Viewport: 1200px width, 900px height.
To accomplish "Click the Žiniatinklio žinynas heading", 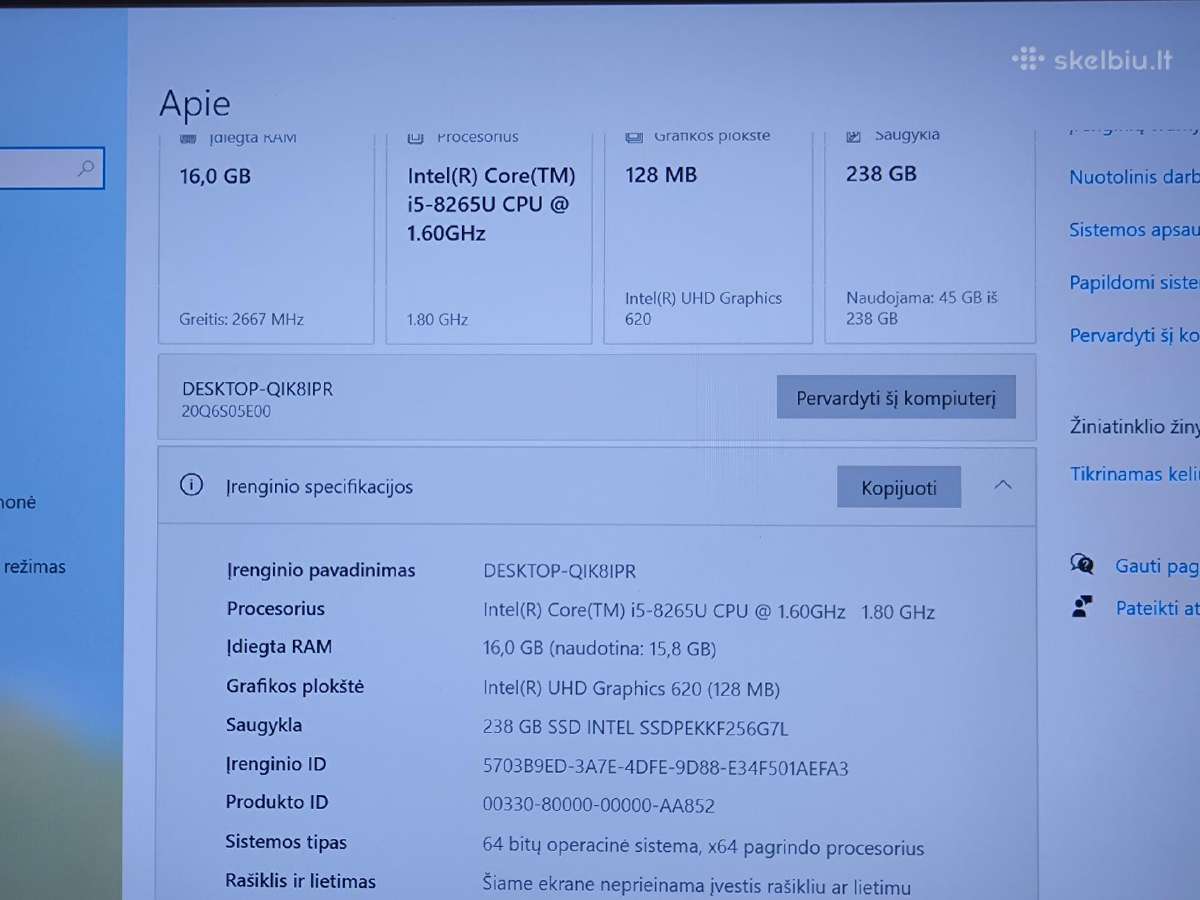I will [1134, 428].
